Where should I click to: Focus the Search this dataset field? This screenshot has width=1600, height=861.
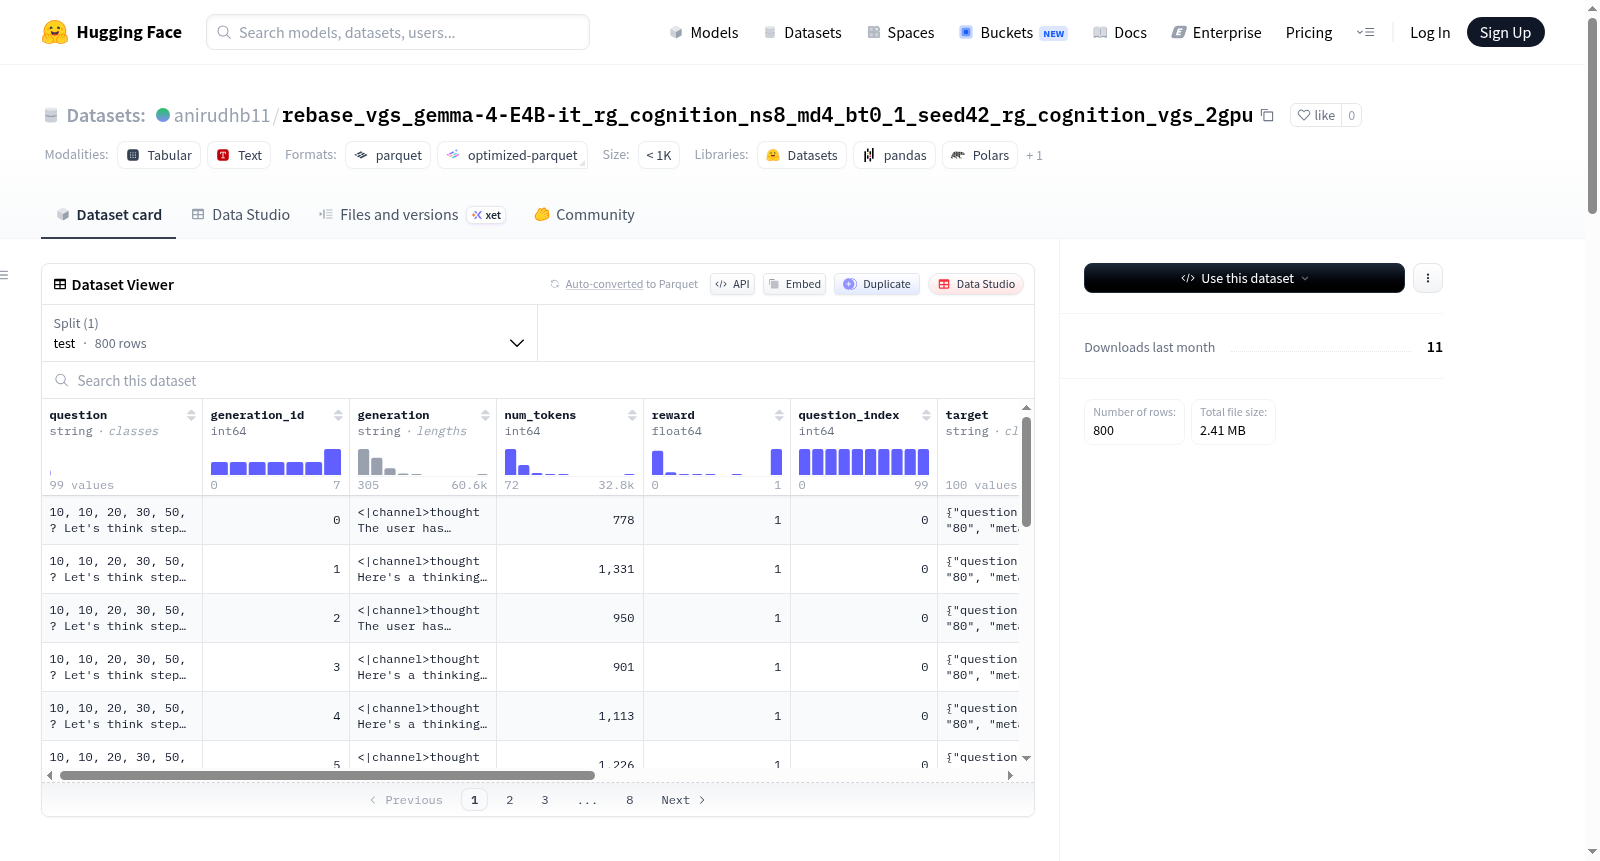tap(538, 380)
